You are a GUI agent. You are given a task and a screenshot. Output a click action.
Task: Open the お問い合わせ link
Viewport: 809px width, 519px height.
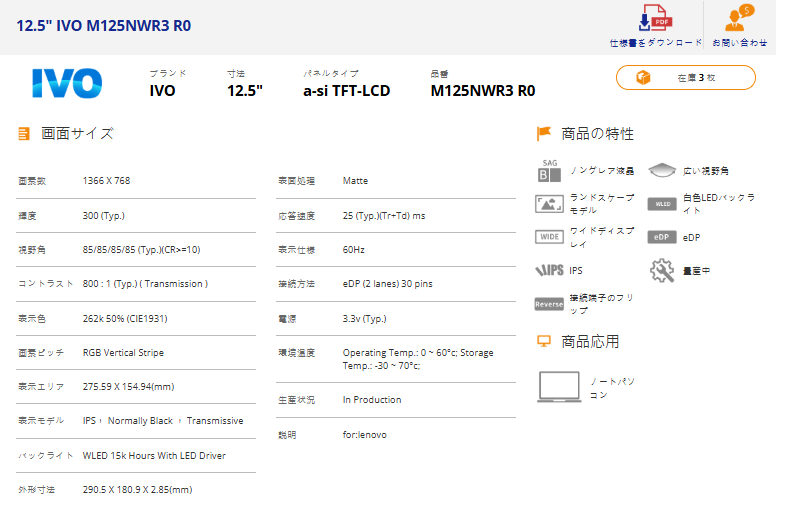(x=739, y=43)
